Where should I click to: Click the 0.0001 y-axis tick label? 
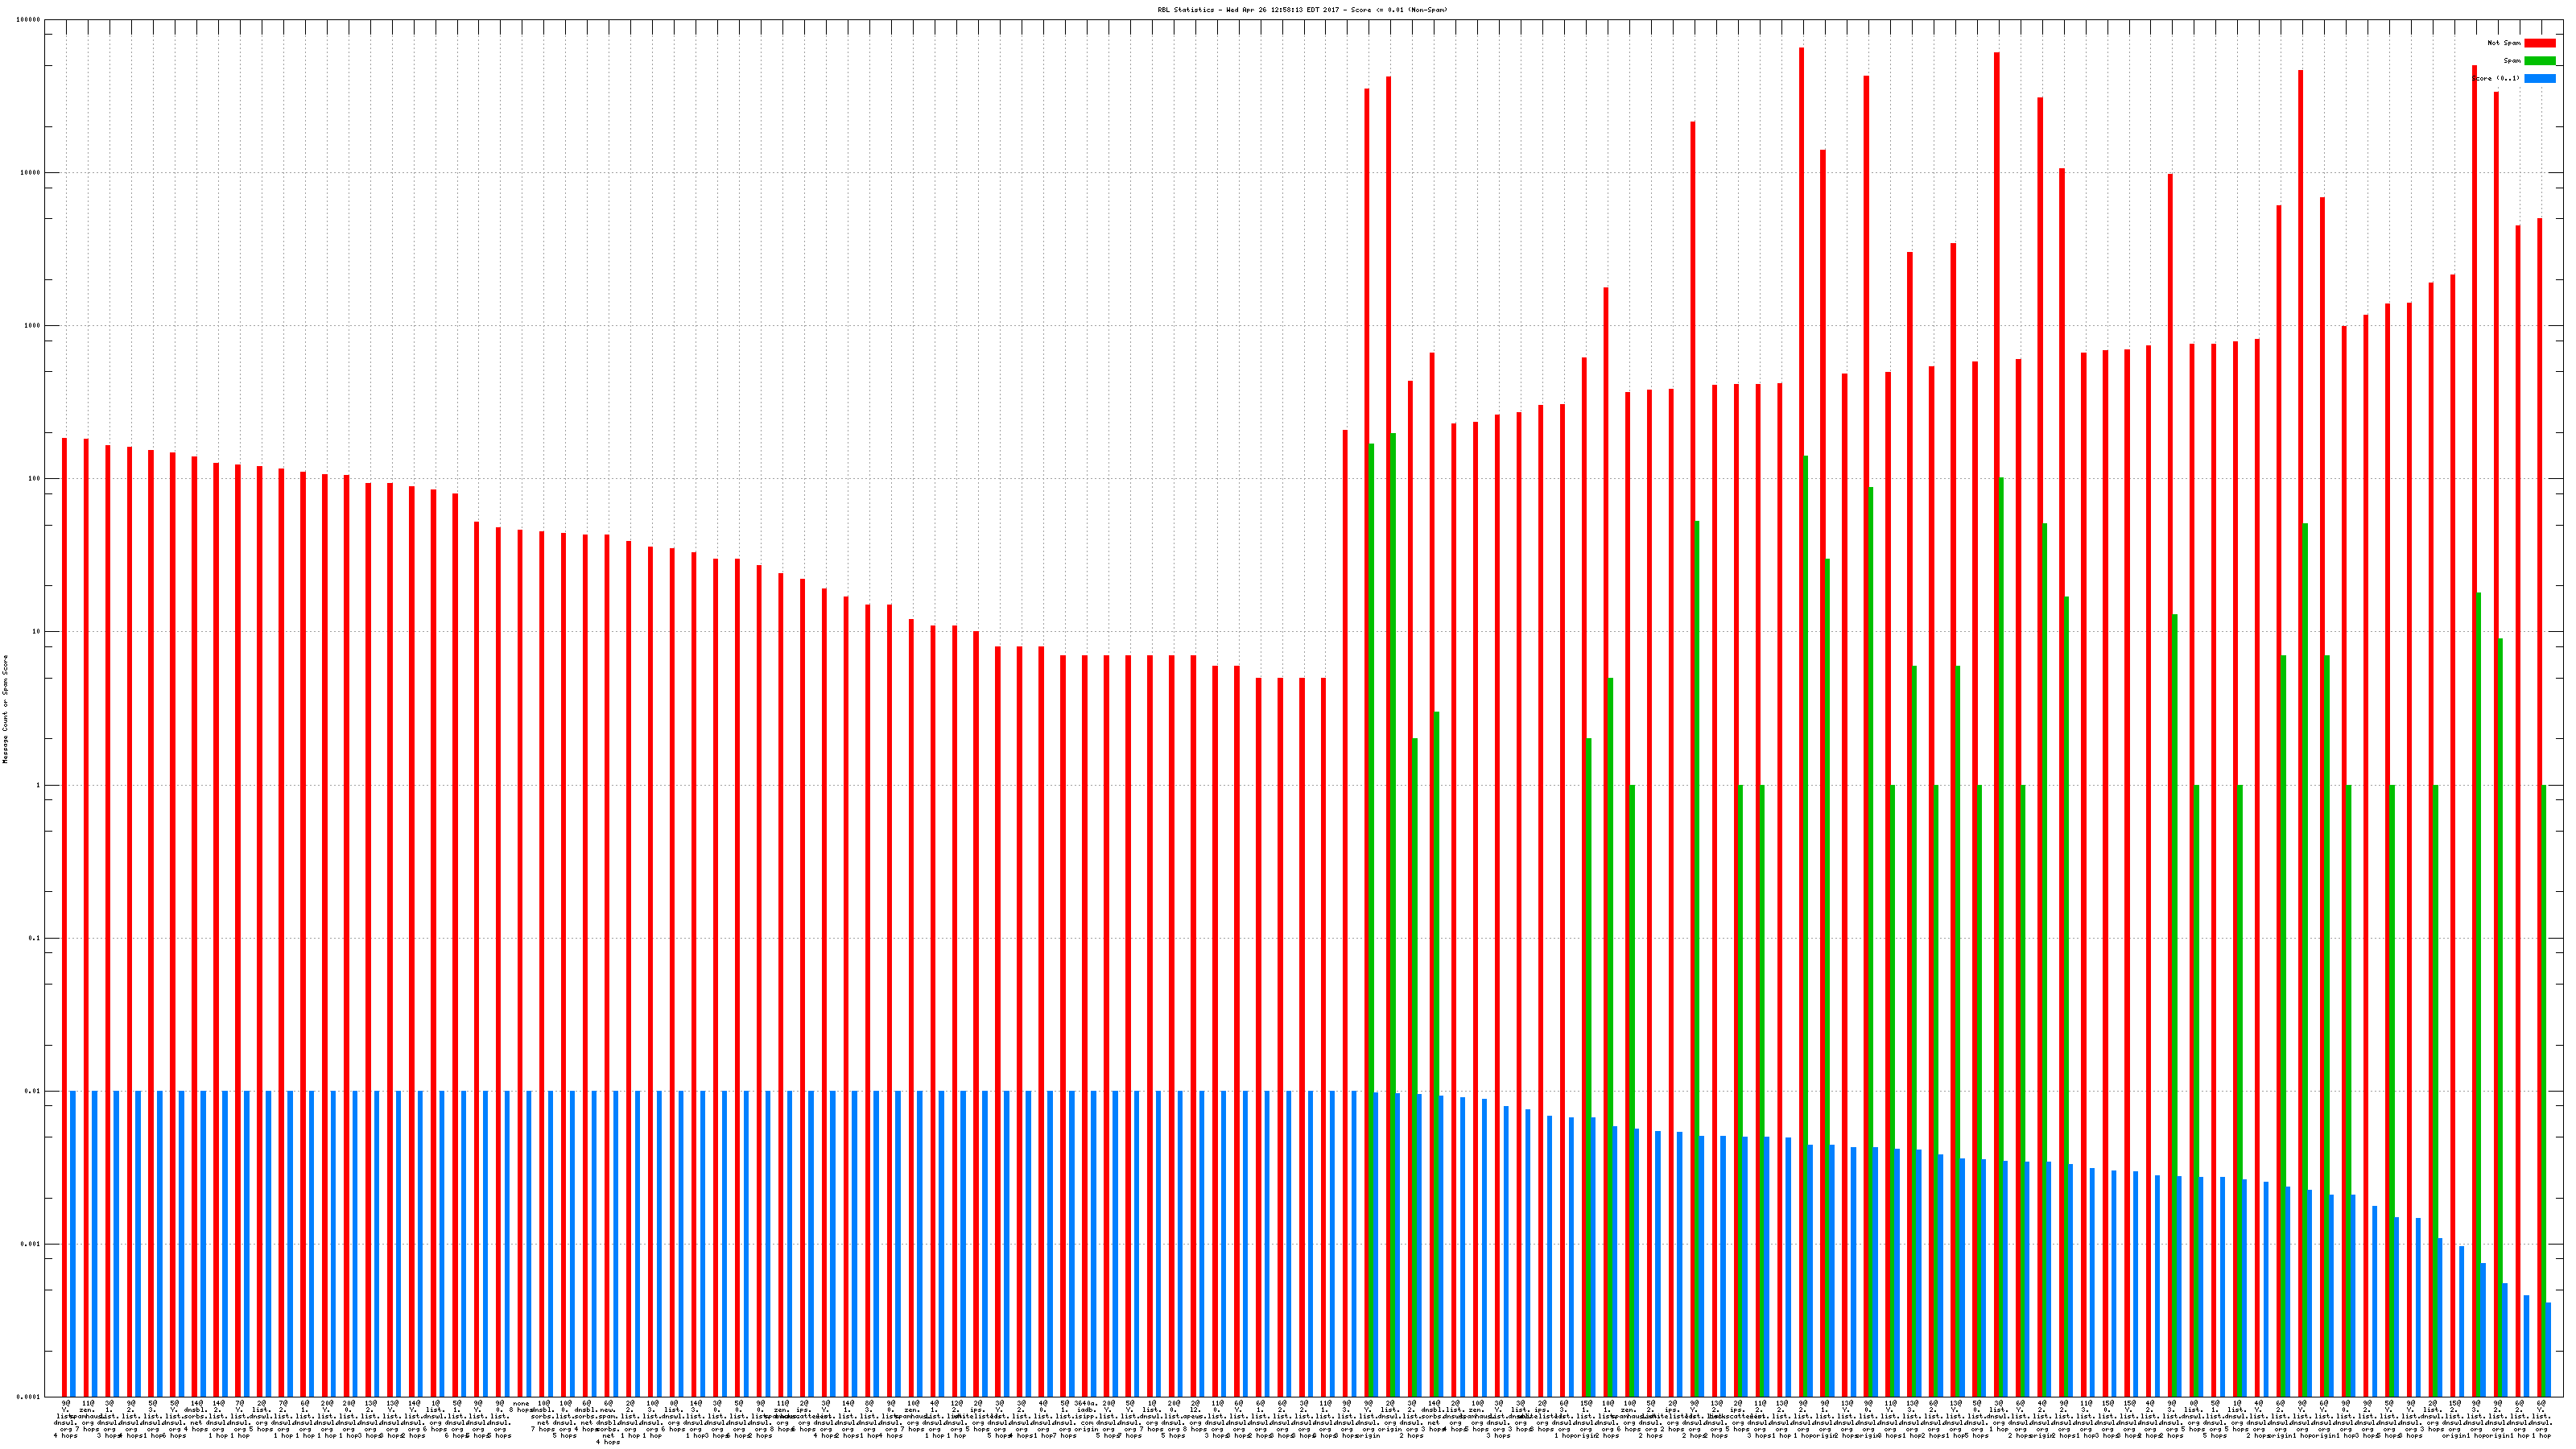pyautogui.click(x=30, y=1397)
